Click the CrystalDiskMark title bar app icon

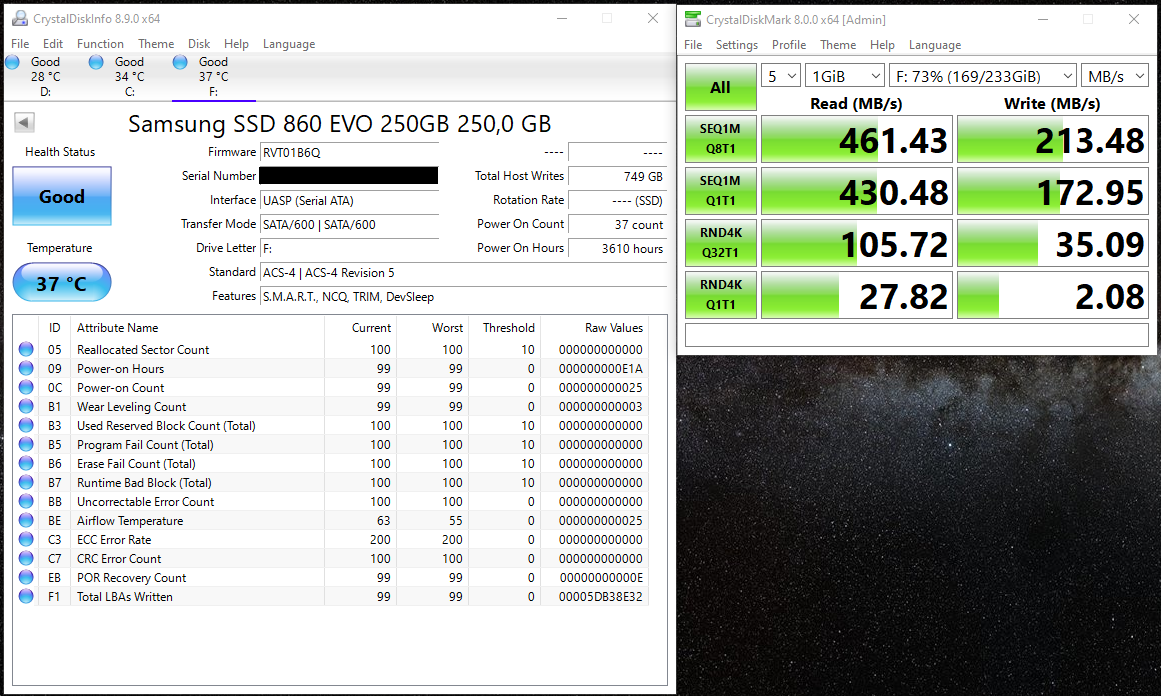pyautogui.click(x=693, y=19)
